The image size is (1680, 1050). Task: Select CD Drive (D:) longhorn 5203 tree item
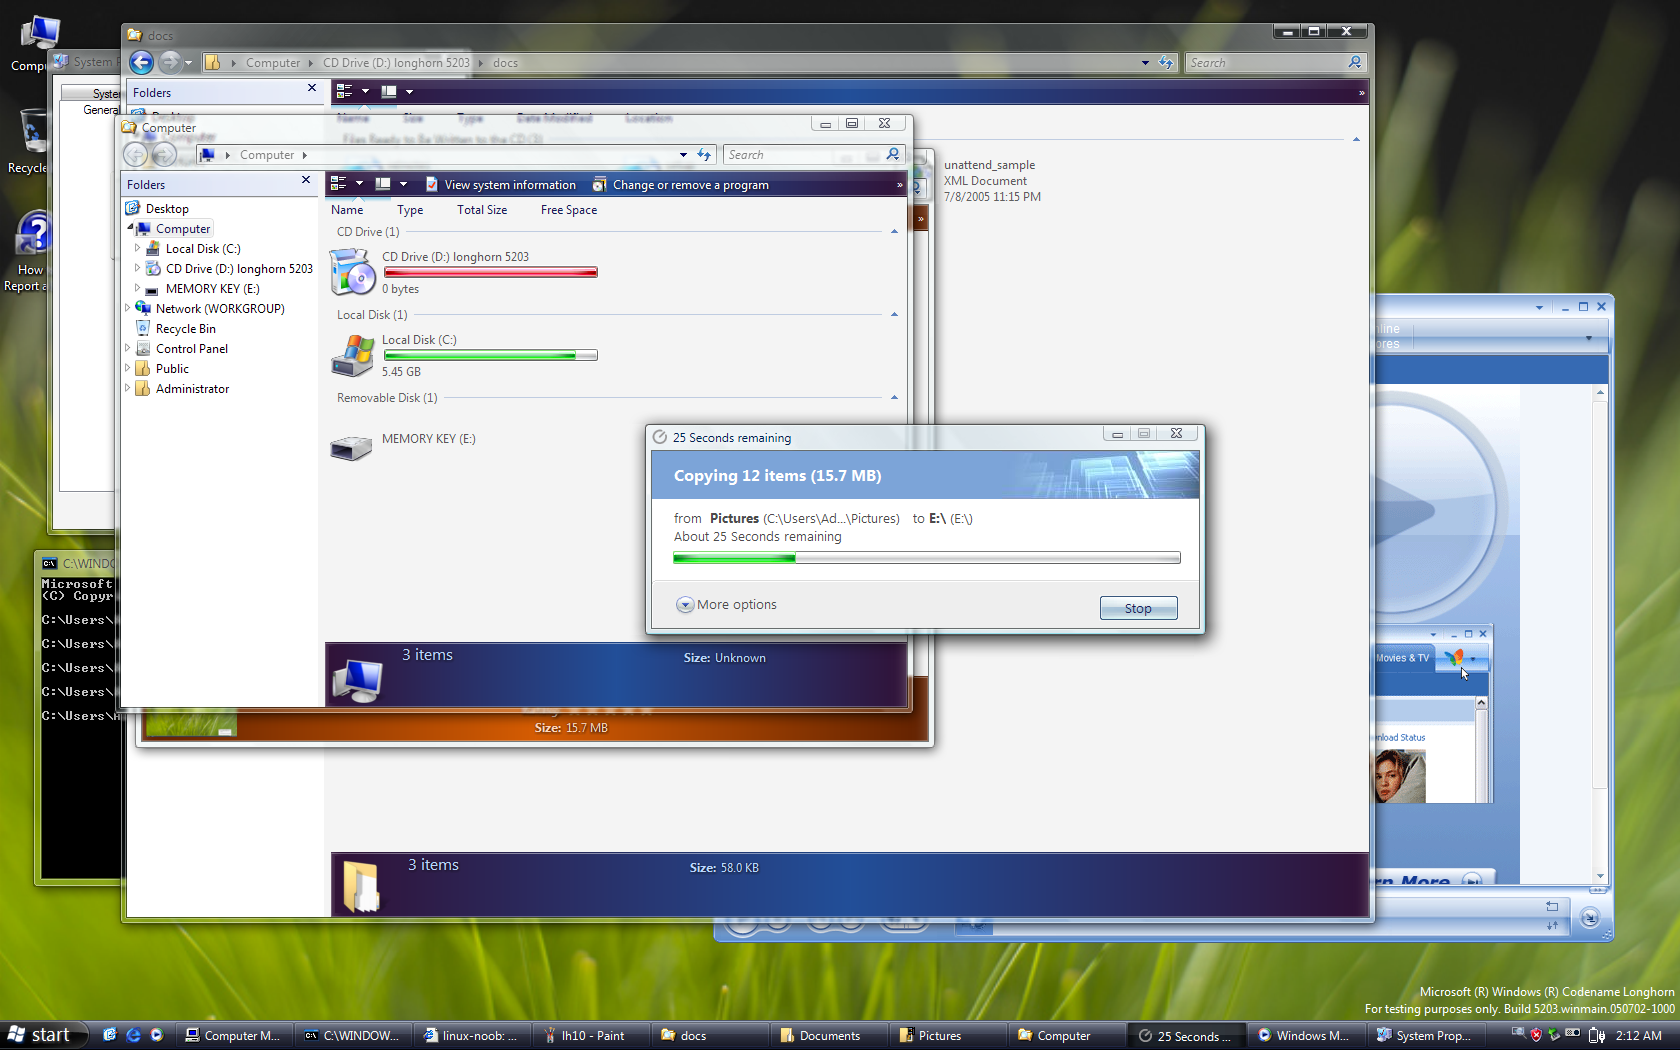[x=239, y=269]
